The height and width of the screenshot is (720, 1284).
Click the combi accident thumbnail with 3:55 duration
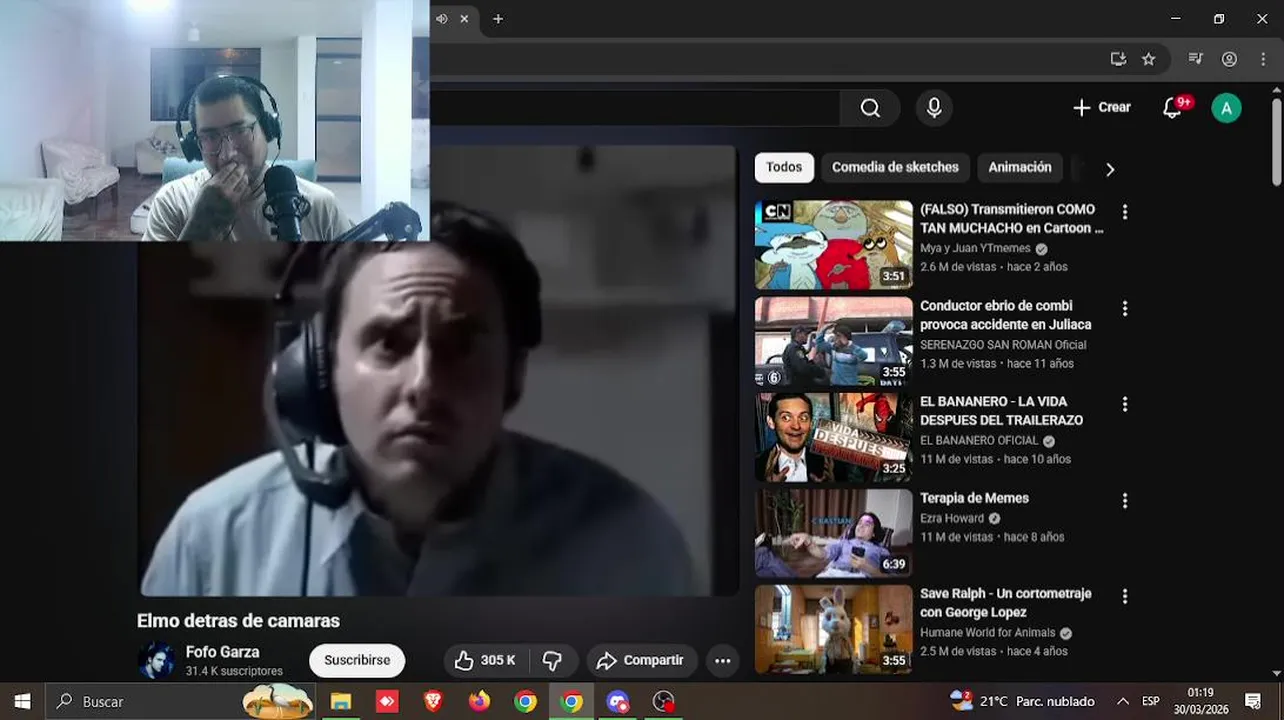[x=834, y=341]
